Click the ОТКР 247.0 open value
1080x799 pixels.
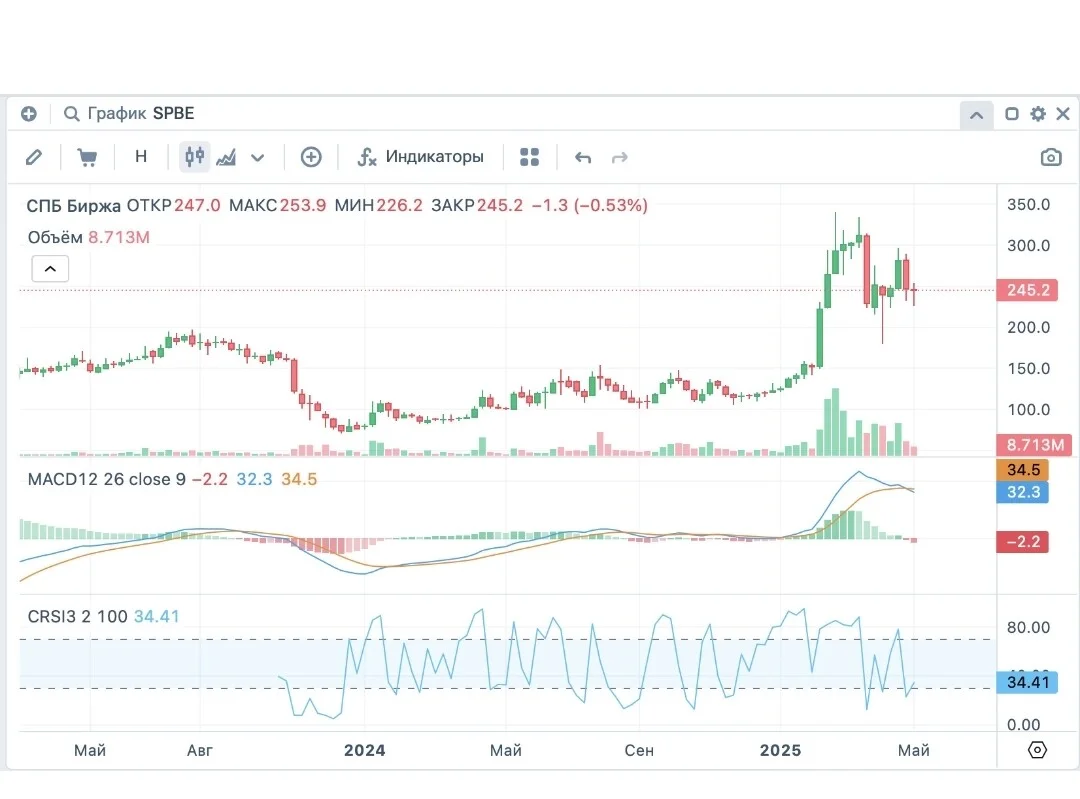click(174, 205)
